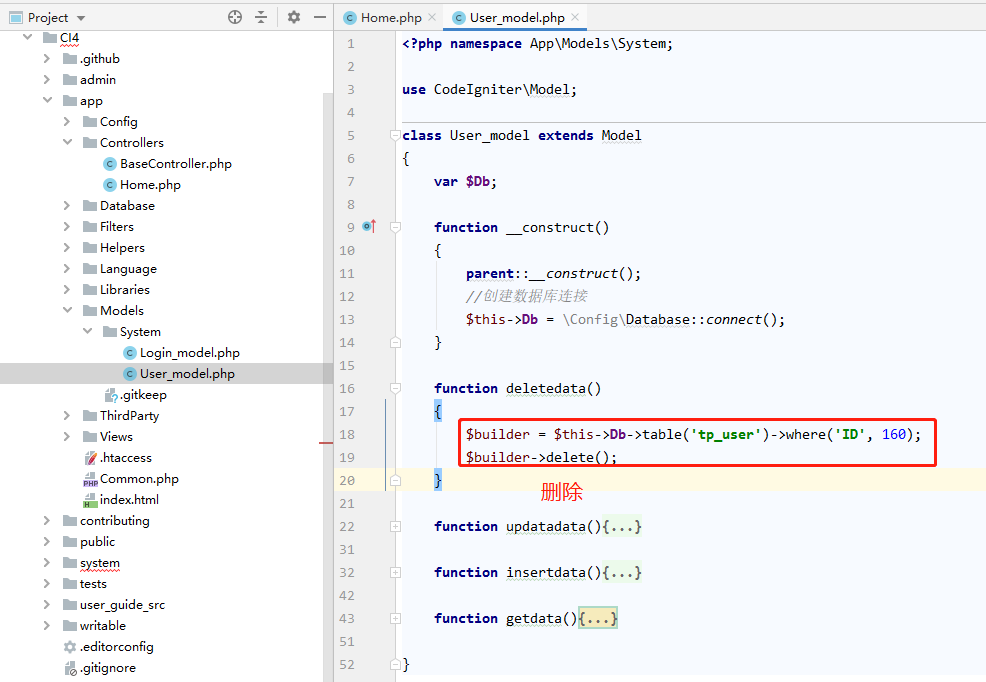This screenshot has height=682, width=986.
Task: Select User_model.php in project tree
Action: coord(187,373)
